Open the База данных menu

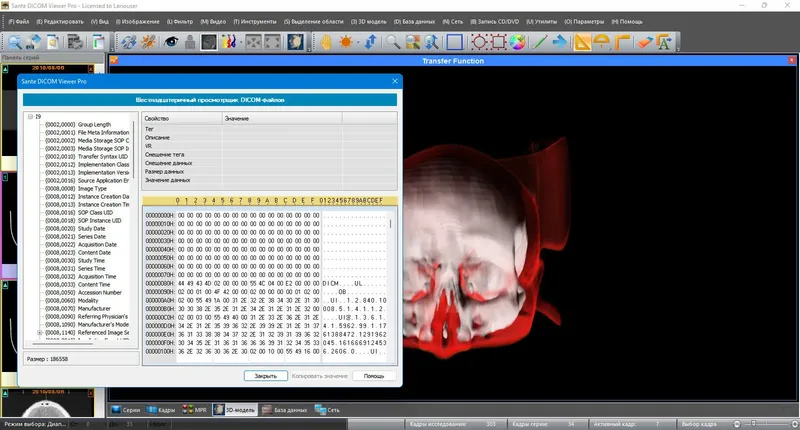(x=414, y=21)
